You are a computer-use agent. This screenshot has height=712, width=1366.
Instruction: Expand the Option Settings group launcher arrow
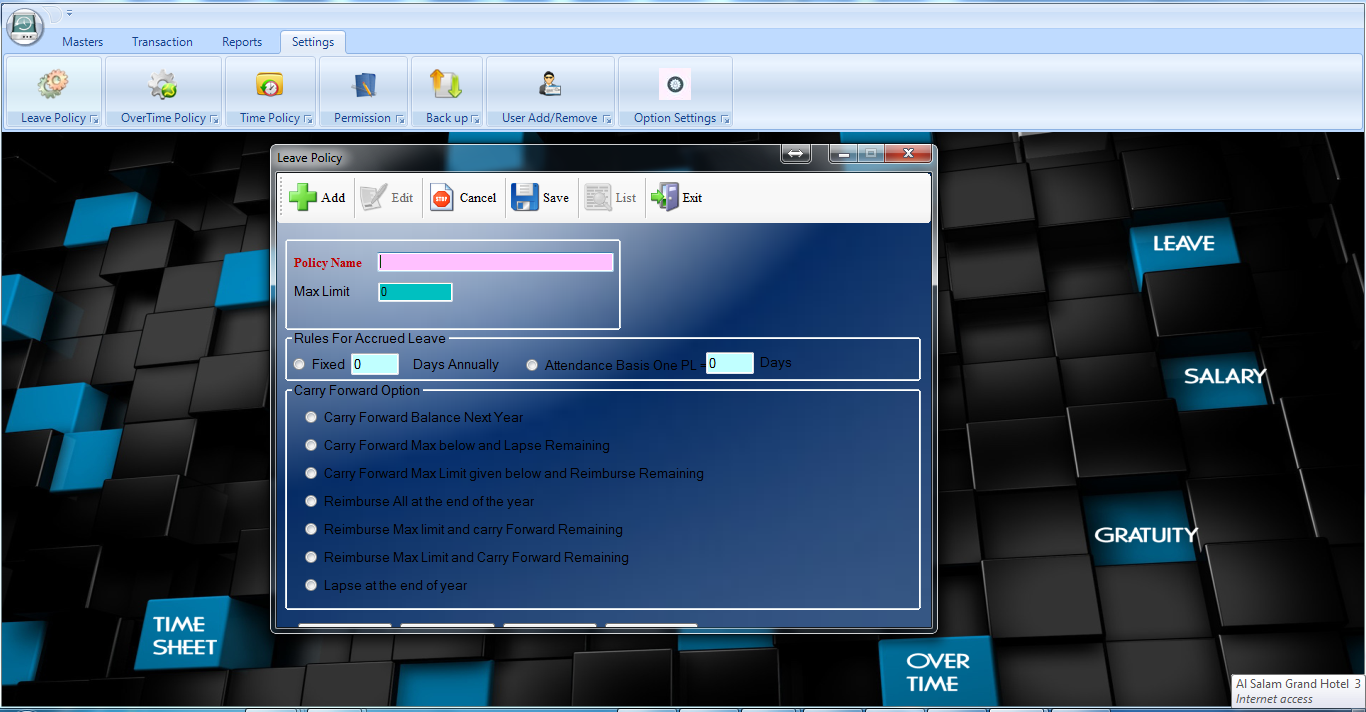(x=725, y=119)
